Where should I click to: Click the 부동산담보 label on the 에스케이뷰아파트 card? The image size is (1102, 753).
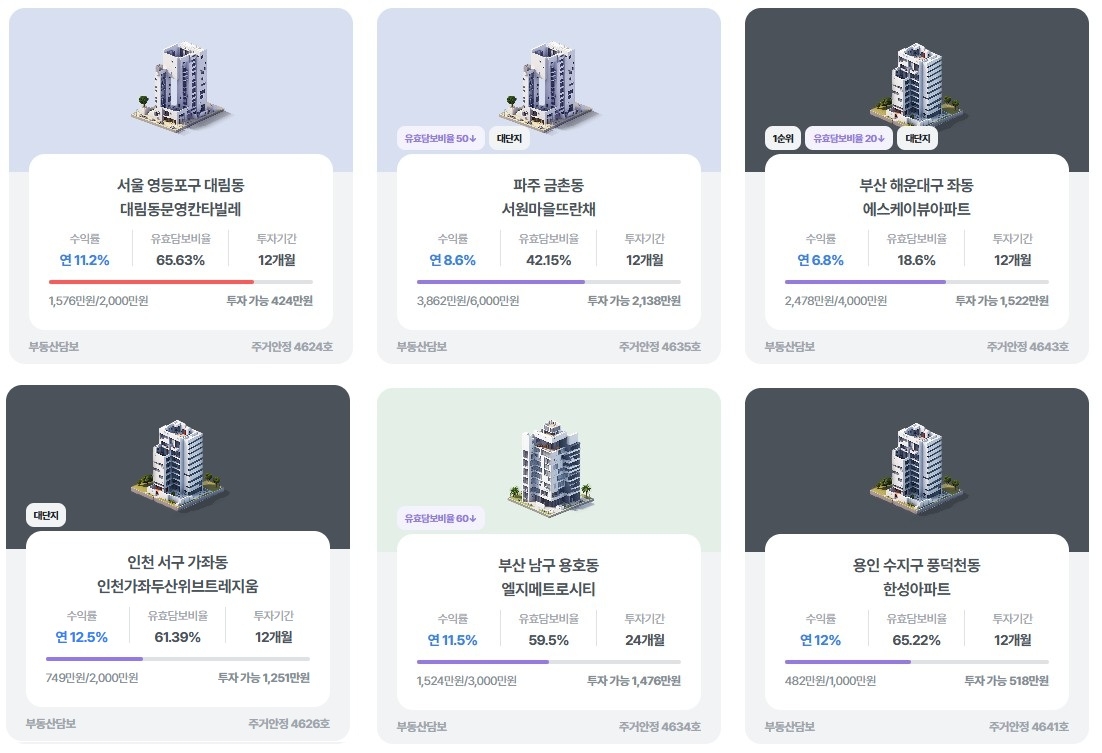tap(790, 347)
